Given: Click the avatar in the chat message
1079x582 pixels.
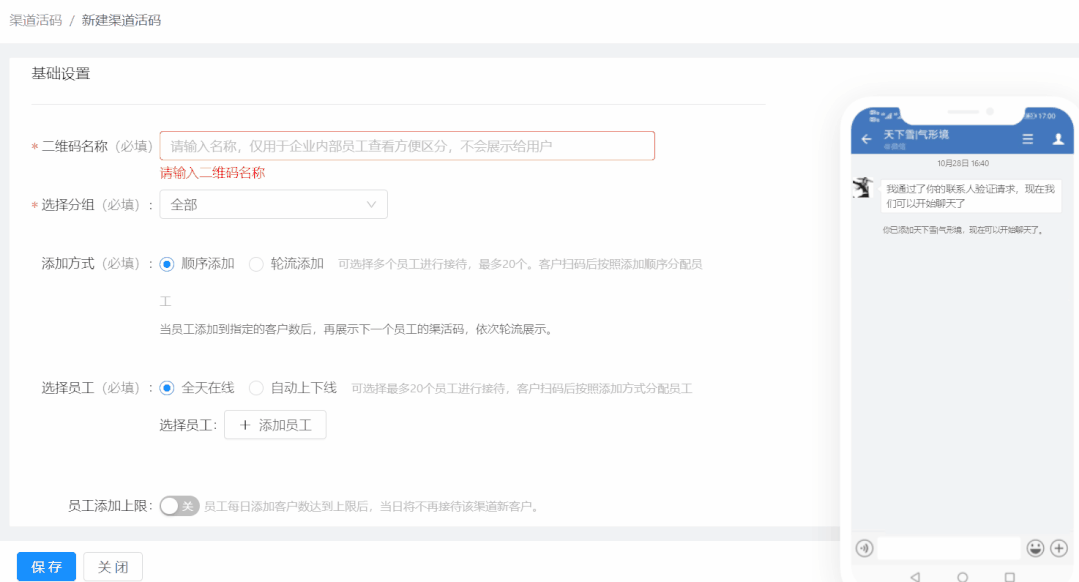Looking at the screenshot, I should point(863,187).
